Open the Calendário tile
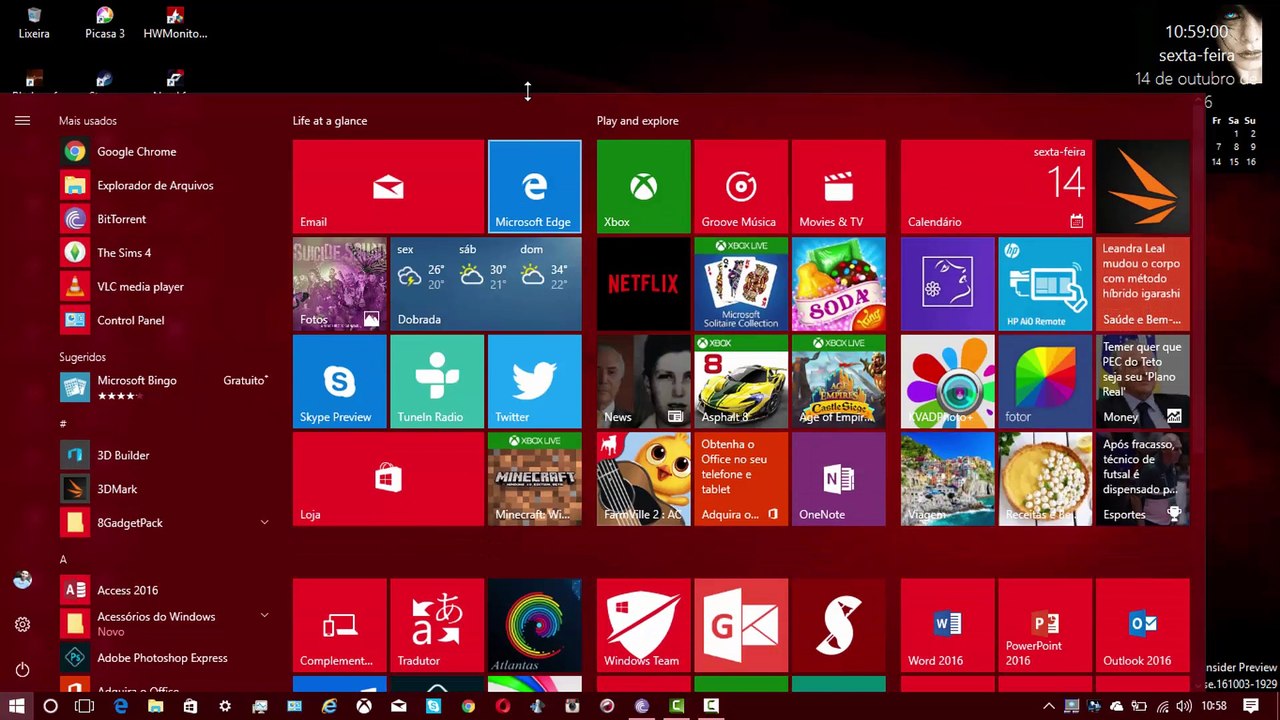Image resolution: width=1280 pixels, height=720 pixels. tap(996, 186)
